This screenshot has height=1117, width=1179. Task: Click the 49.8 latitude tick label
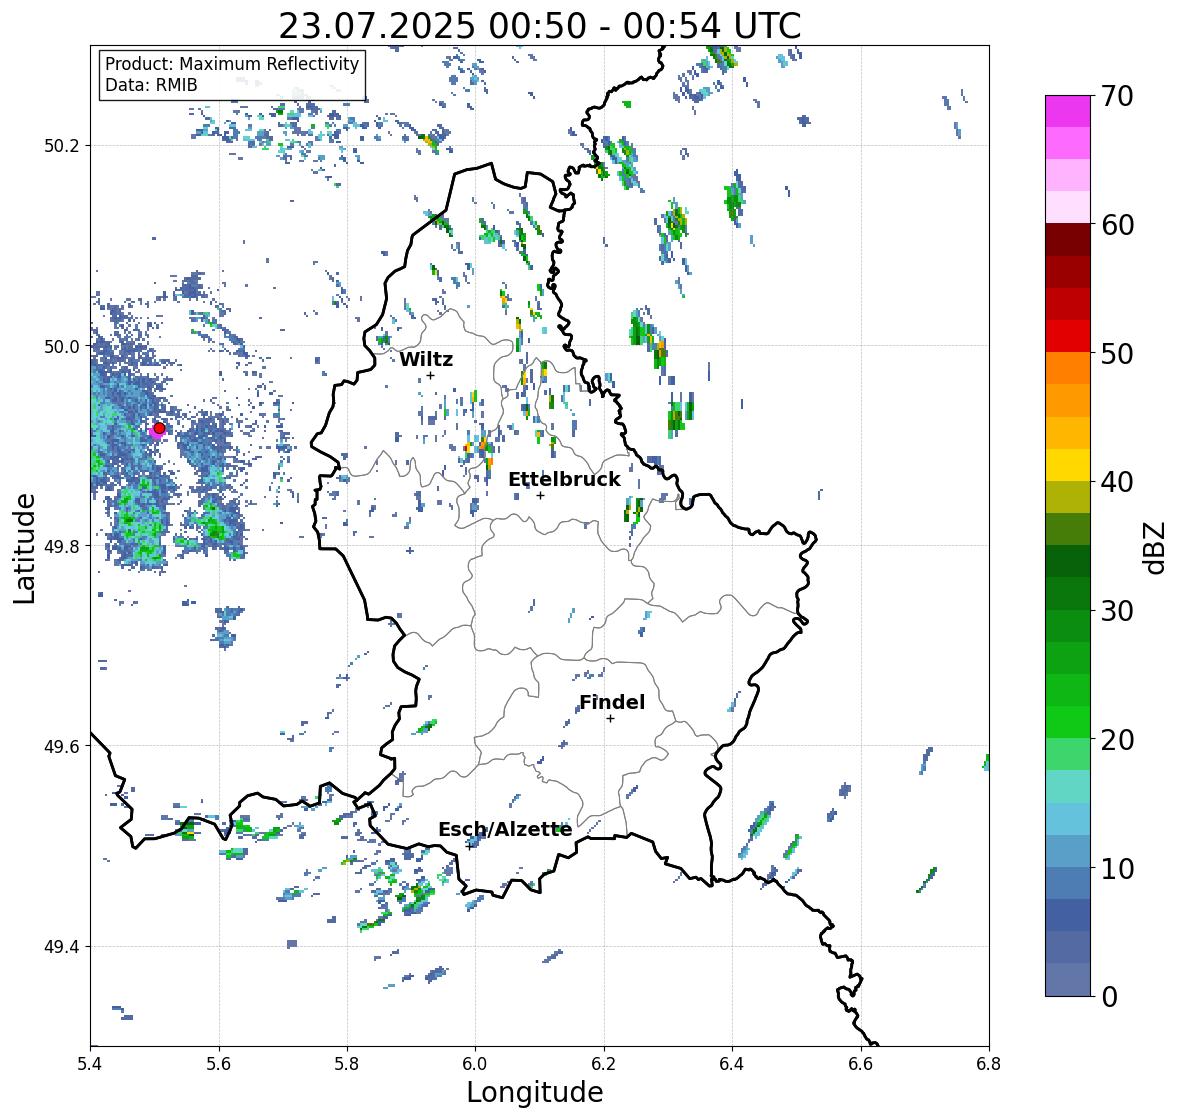(x=63, y=546)
